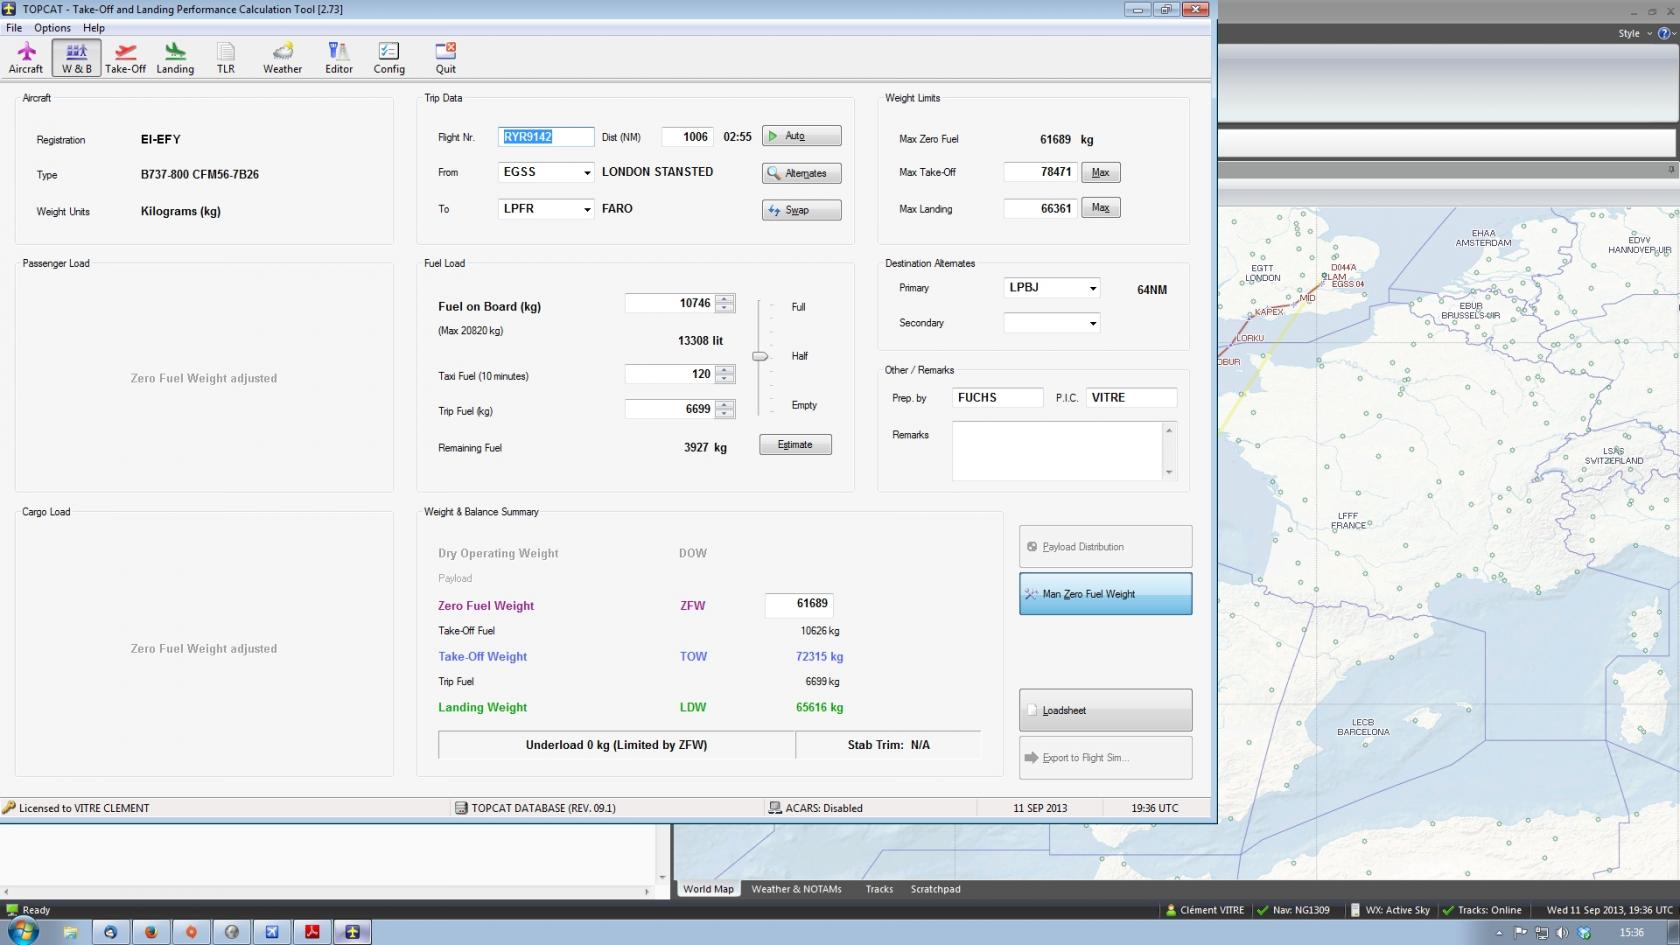Click help icon in background window

(1665, 33)
